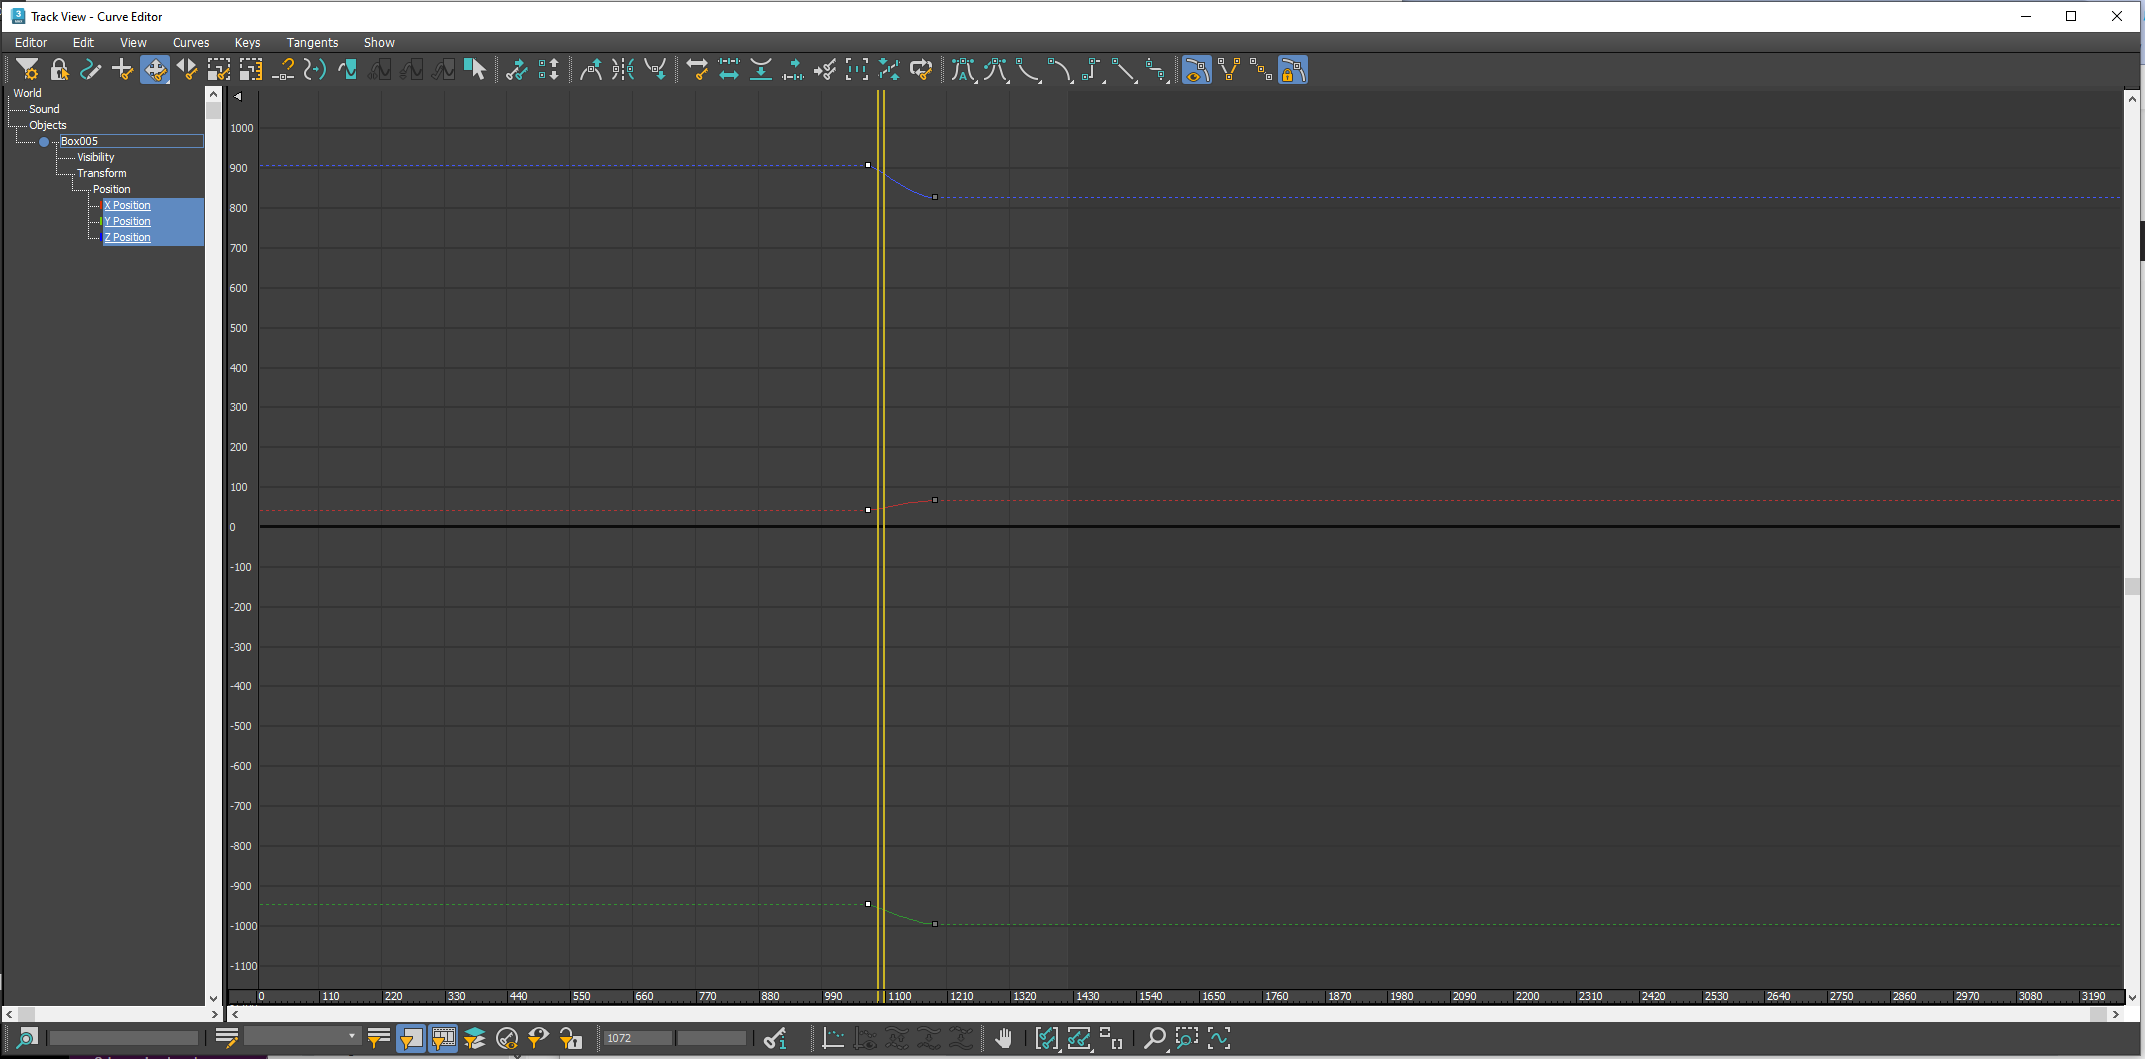The image size is (2145, 1059).
Task: Toggle Lock Tangents on the toolbar
Action: point(1292,69)
